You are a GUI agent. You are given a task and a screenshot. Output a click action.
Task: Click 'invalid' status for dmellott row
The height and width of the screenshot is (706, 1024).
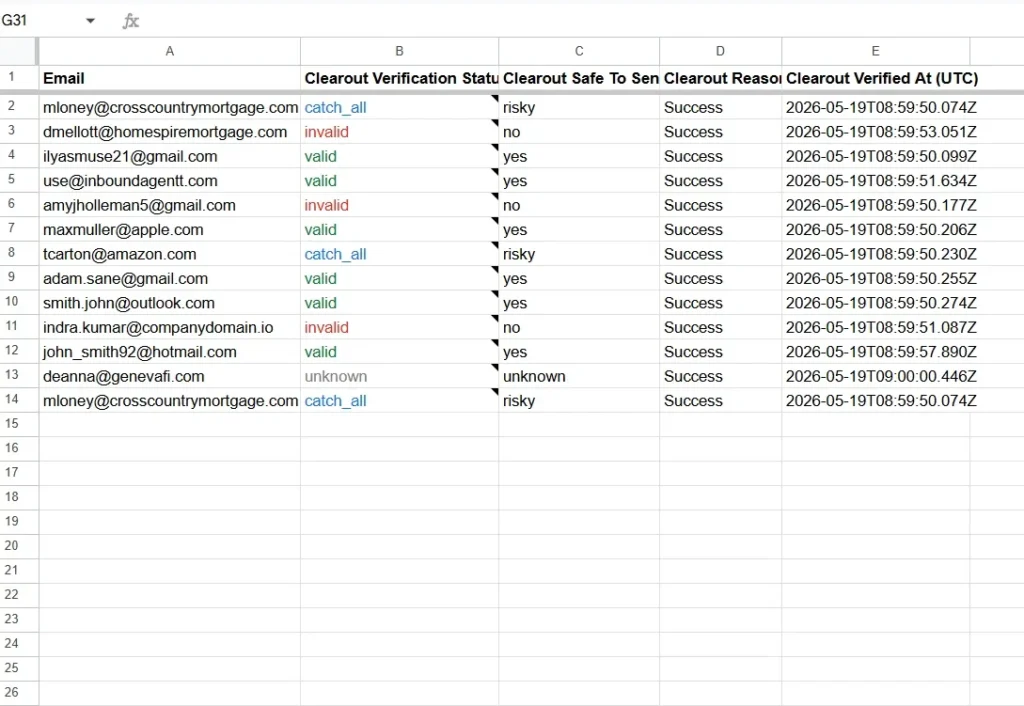327,132
